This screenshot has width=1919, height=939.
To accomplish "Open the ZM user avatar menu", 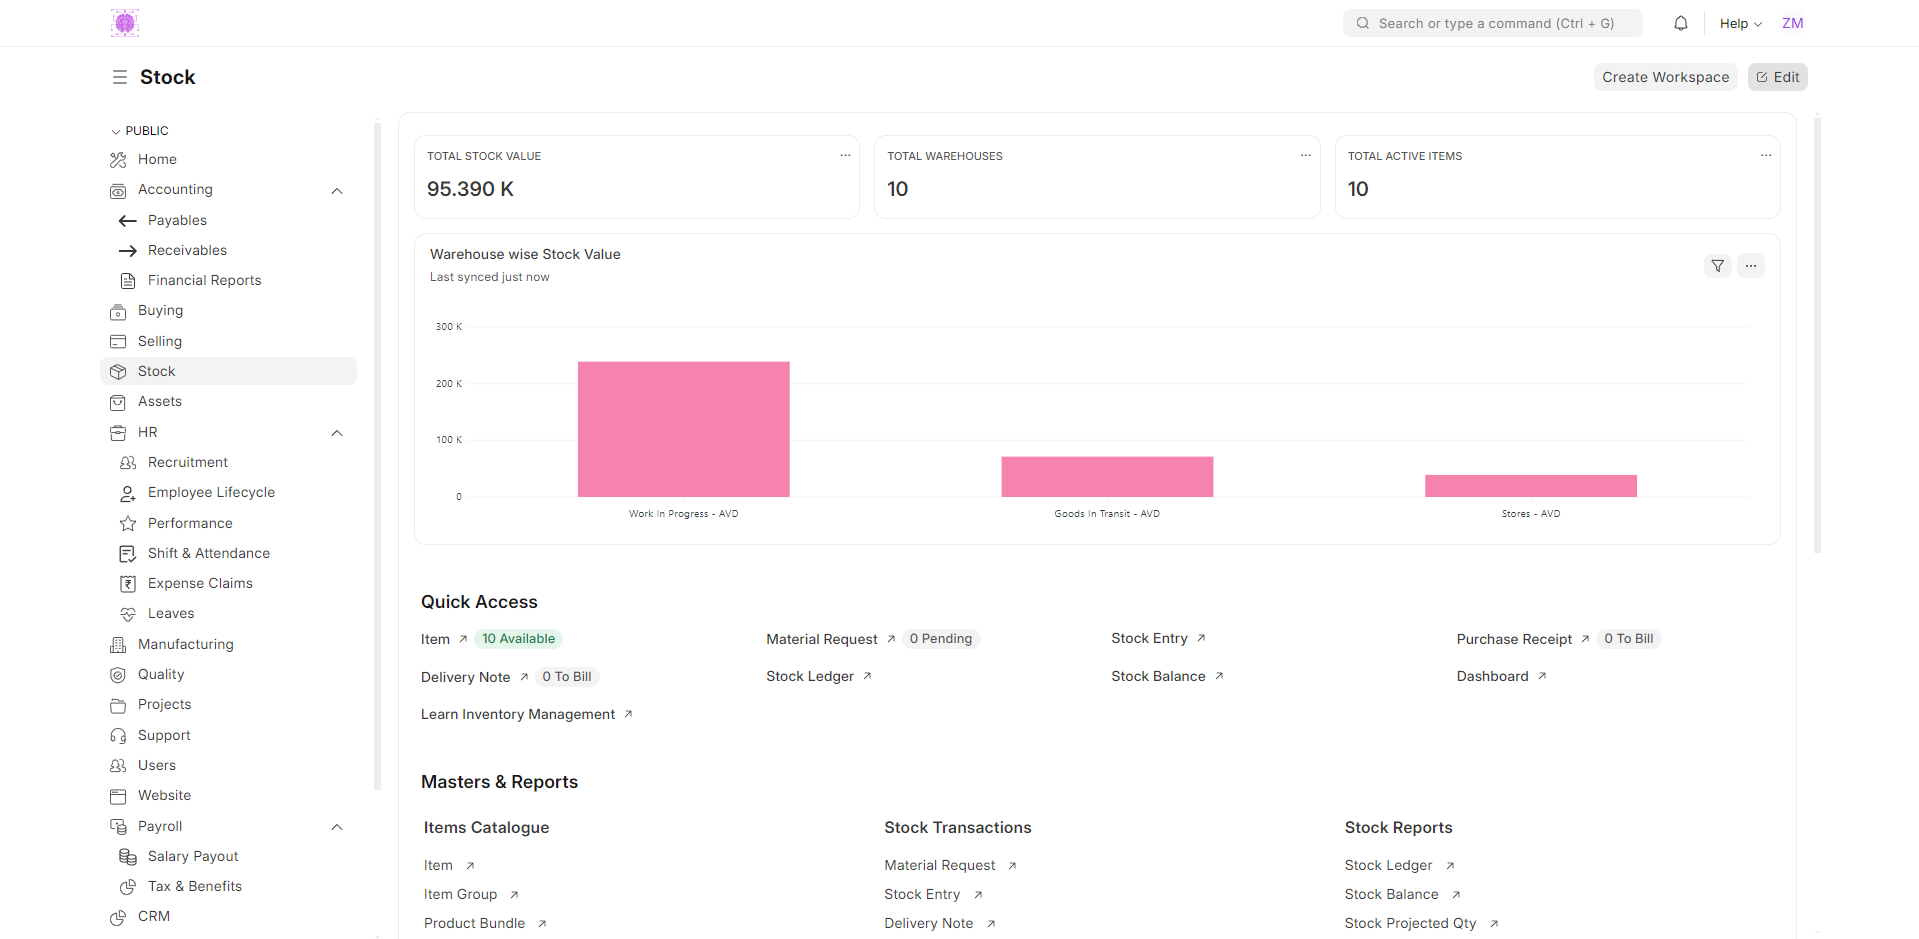I will tap(1793, 23).
